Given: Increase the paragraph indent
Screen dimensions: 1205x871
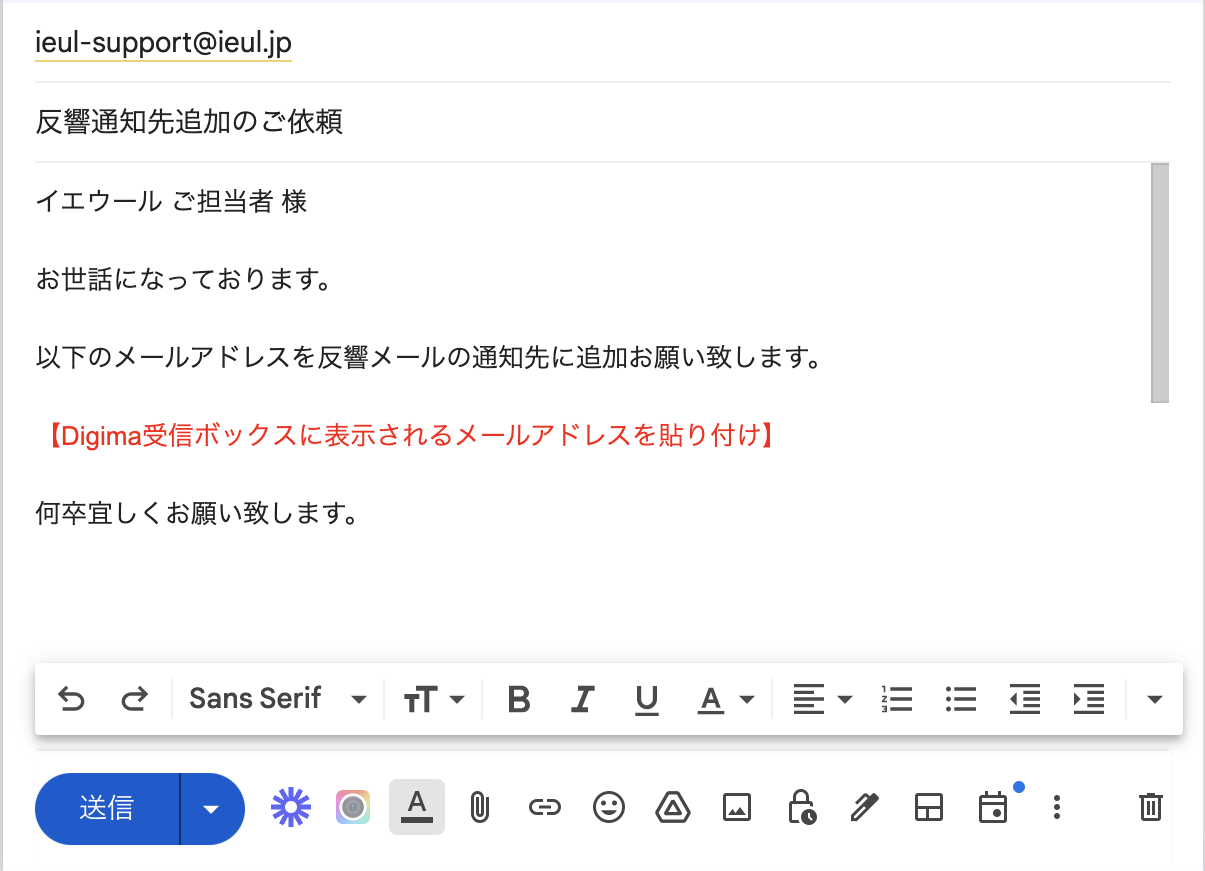Looking at the screenshot, I should [x=1088, y=698].
